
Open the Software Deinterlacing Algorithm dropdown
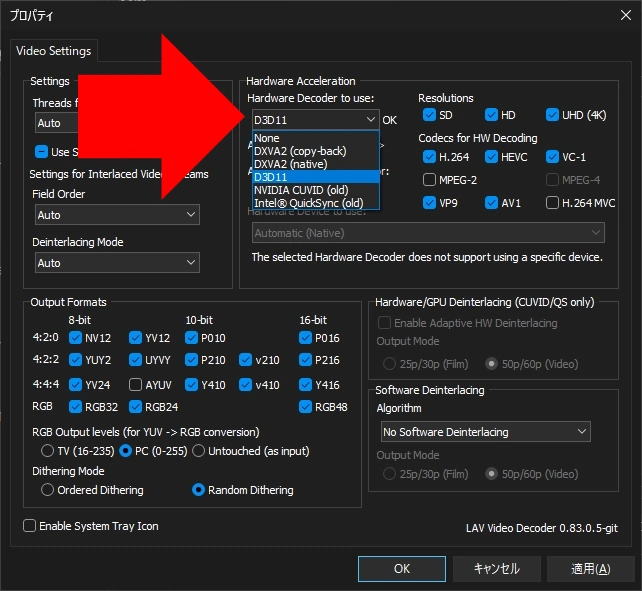pyautogui.click(x=486, y=432)
